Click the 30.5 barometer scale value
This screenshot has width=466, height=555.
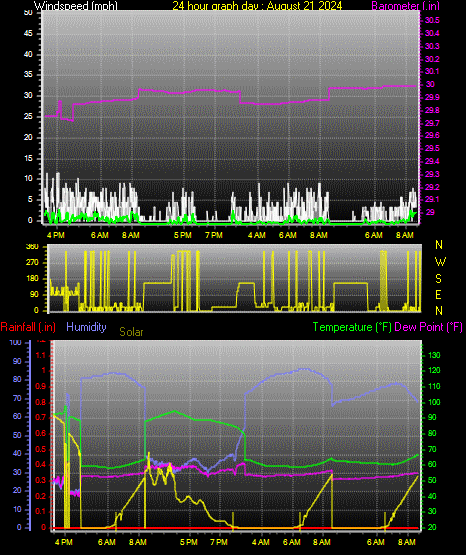pos(432,21)
